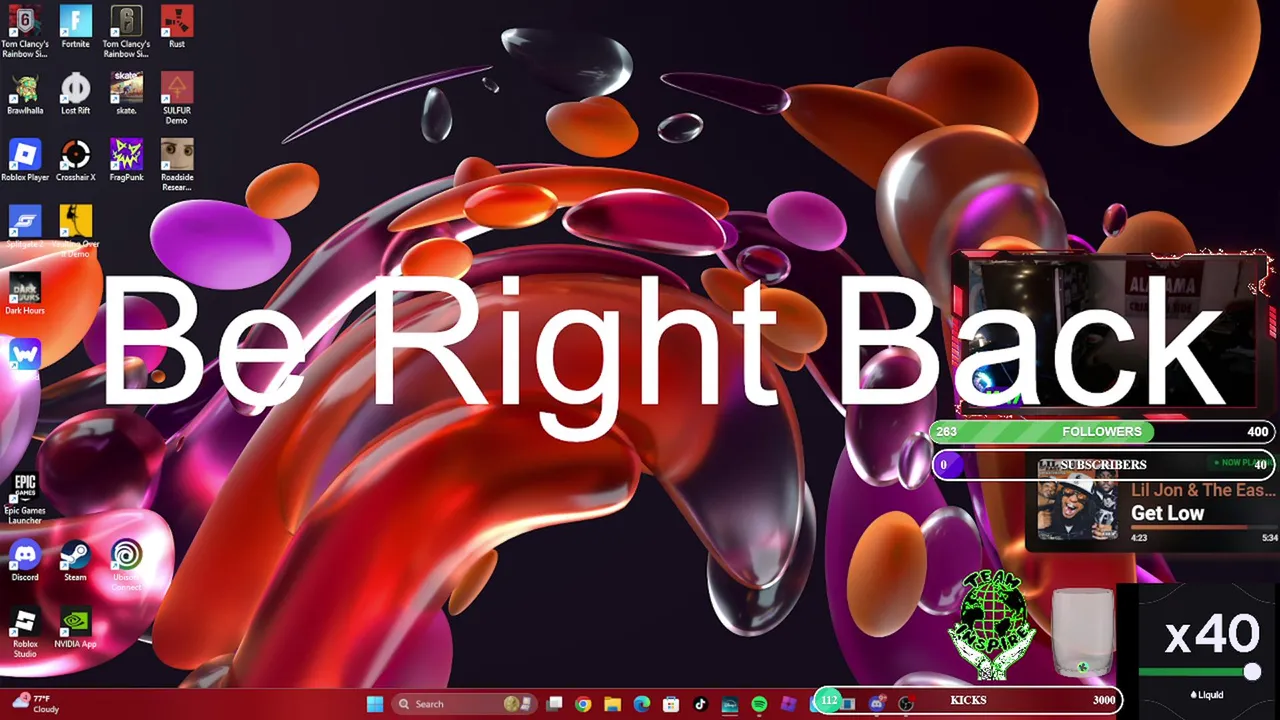Open Task View from the taskbar
1280x720 pixels.
point(554,704)
